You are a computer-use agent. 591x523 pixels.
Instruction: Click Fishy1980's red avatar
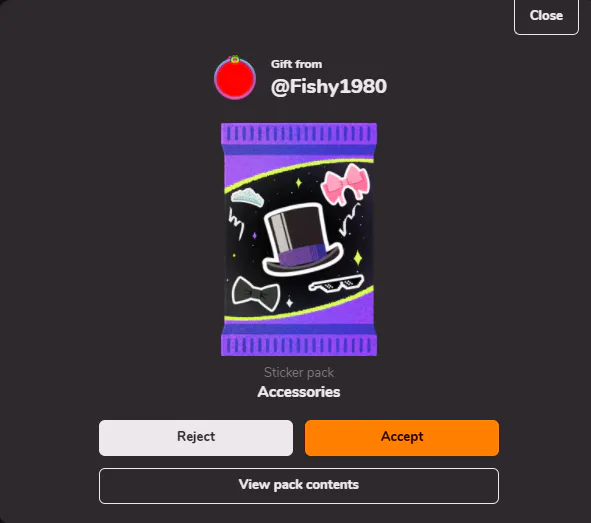[x=235, y=78]
